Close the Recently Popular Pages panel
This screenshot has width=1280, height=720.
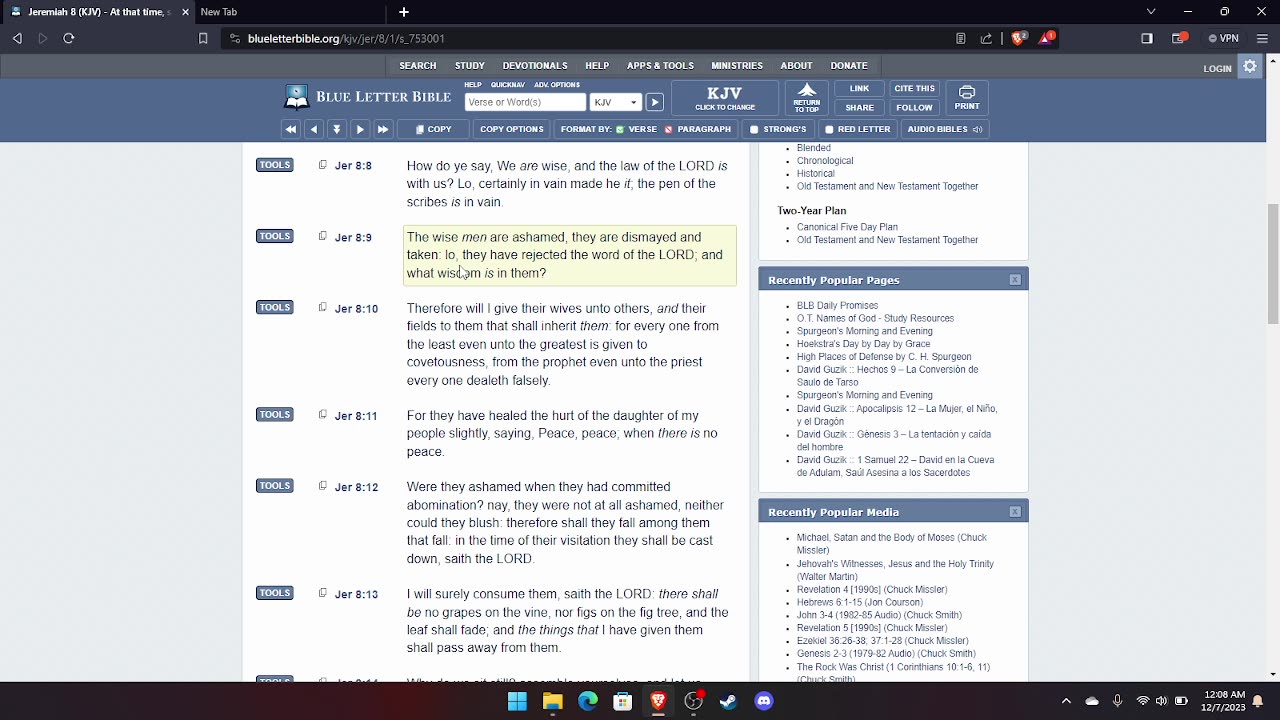pos(1015,280)
